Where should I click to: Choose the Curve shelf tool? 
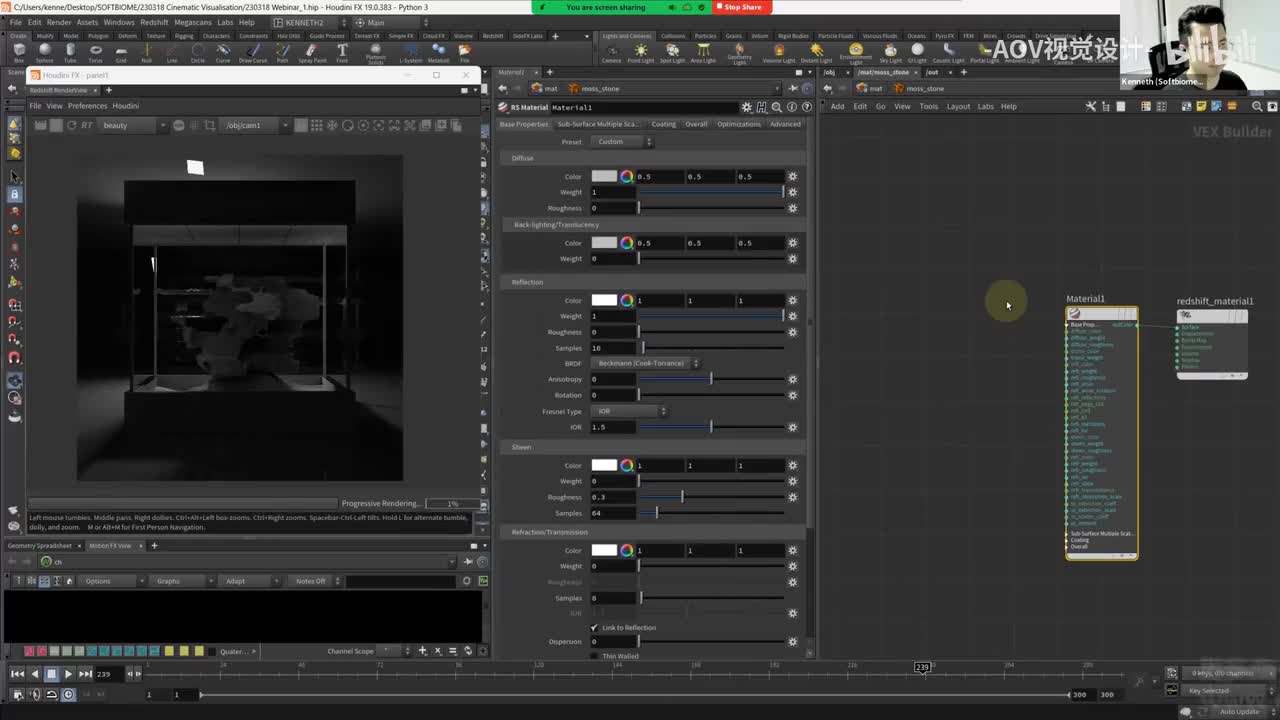click(222, 52)
